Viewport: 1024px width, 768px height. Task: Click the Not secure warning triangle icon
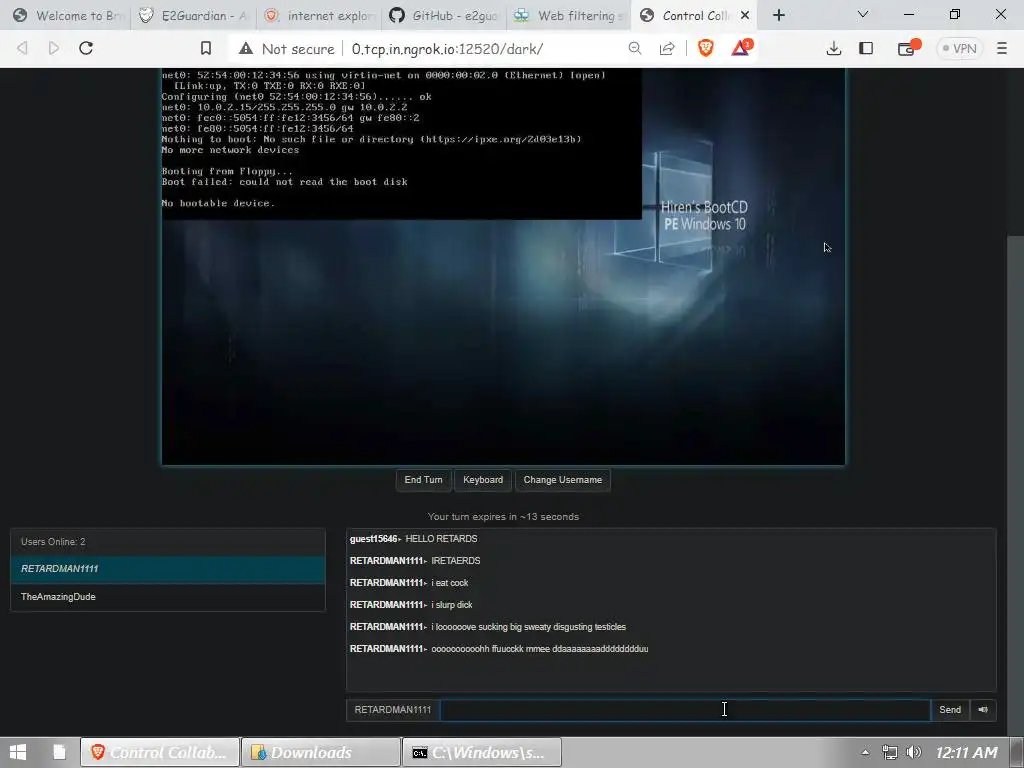[x=246, y=49]
